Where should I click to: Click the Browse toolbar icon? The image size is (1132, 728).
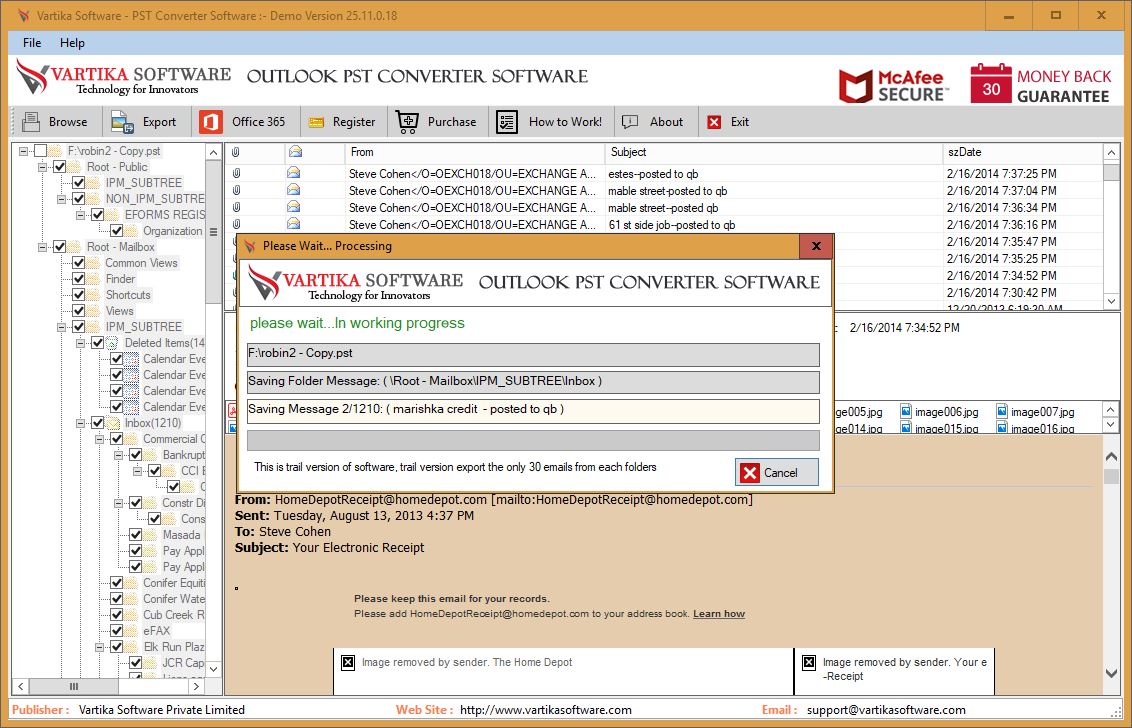pos(31,122)
